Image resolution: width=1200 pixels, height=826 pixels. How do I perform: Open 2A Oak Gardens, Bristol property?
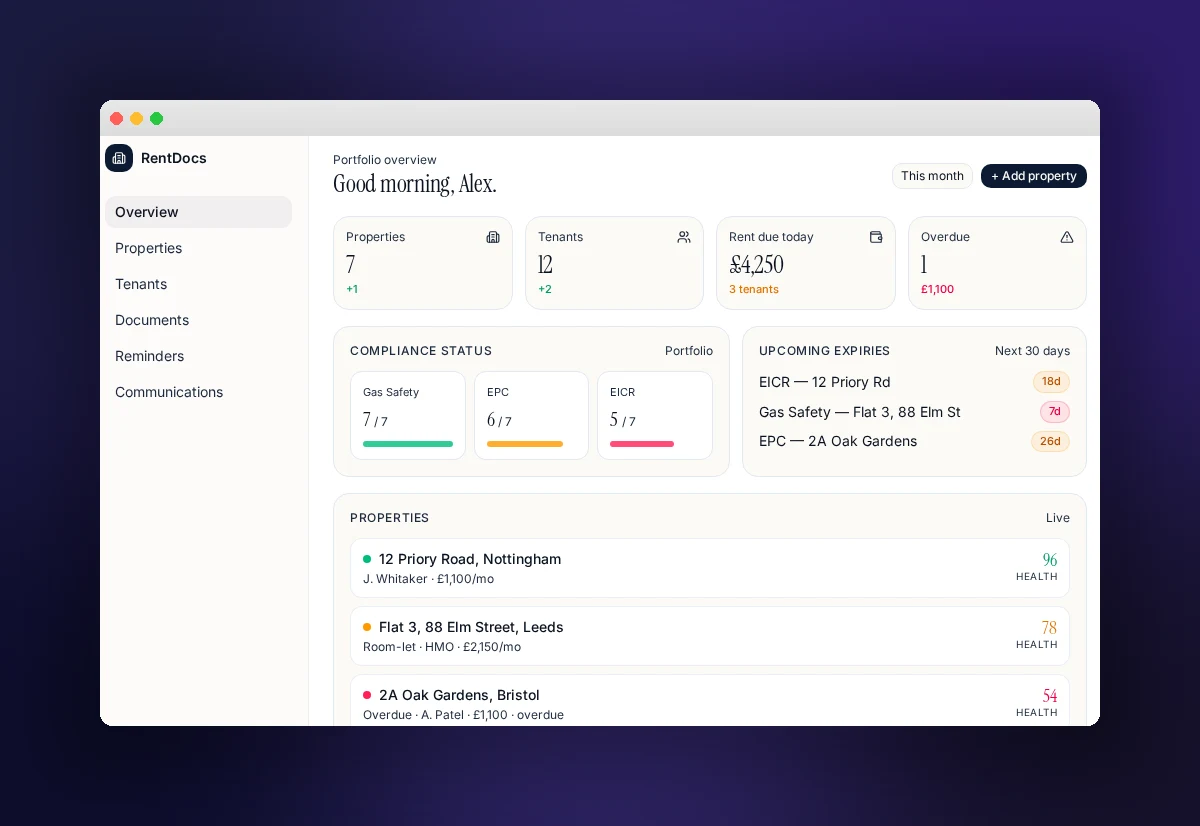(x=710, y=700)
